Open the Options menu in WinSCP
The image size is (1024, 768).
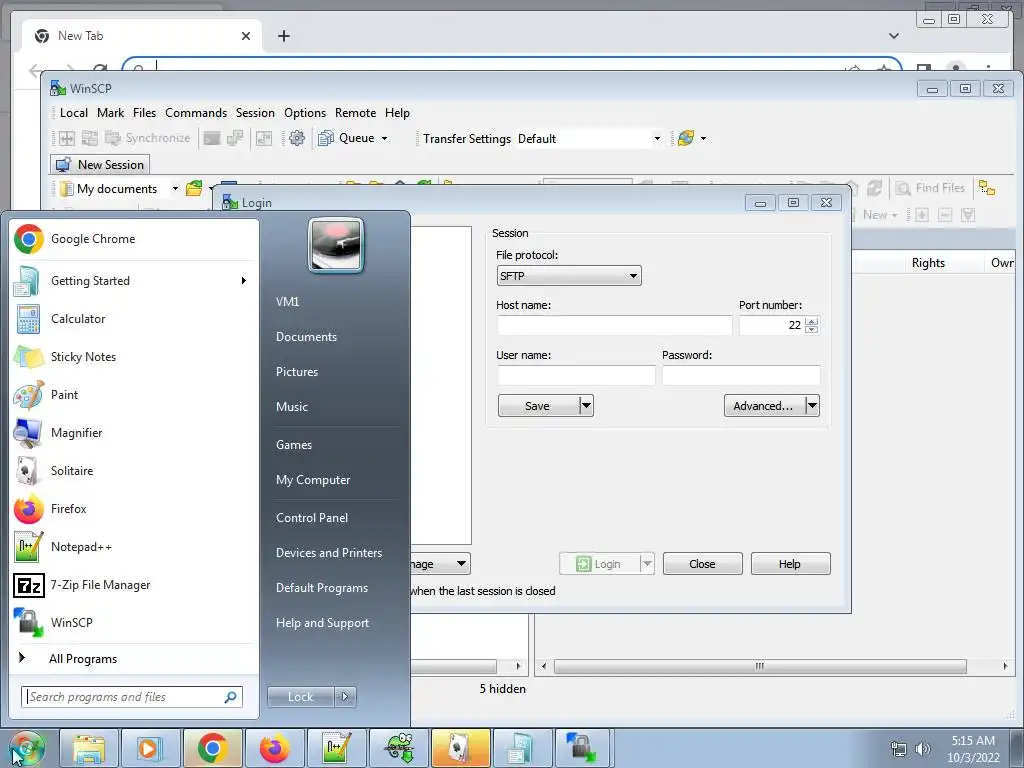click(x=305, y=113)
